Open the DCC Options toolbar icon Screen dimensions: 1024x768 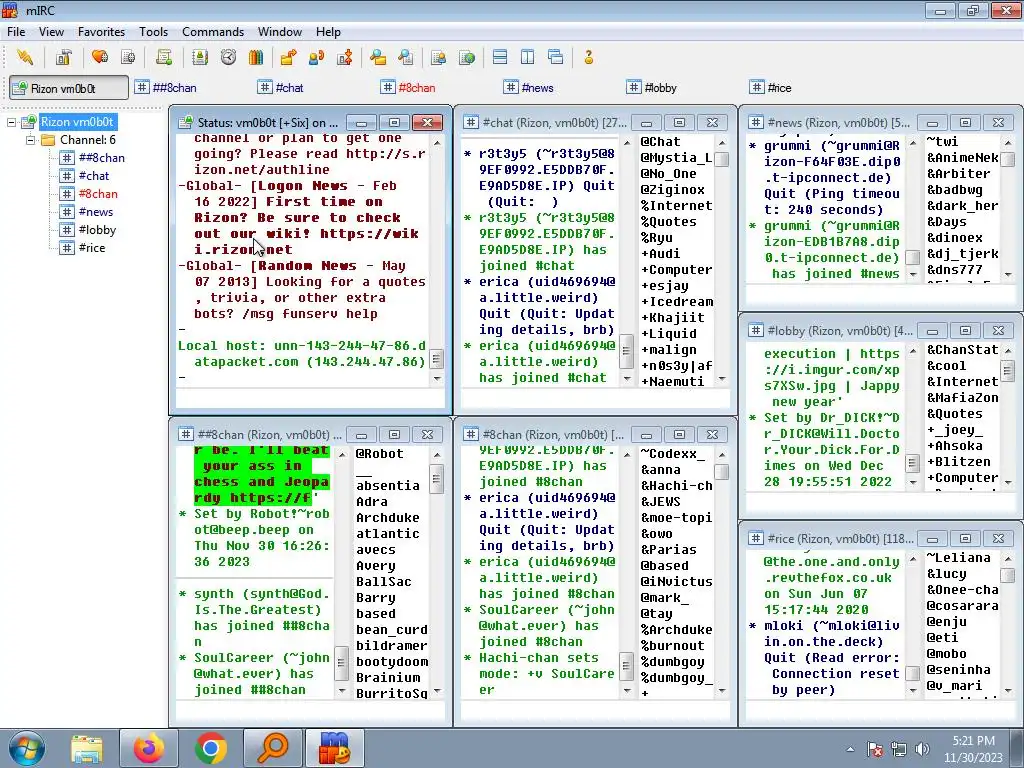345,57
